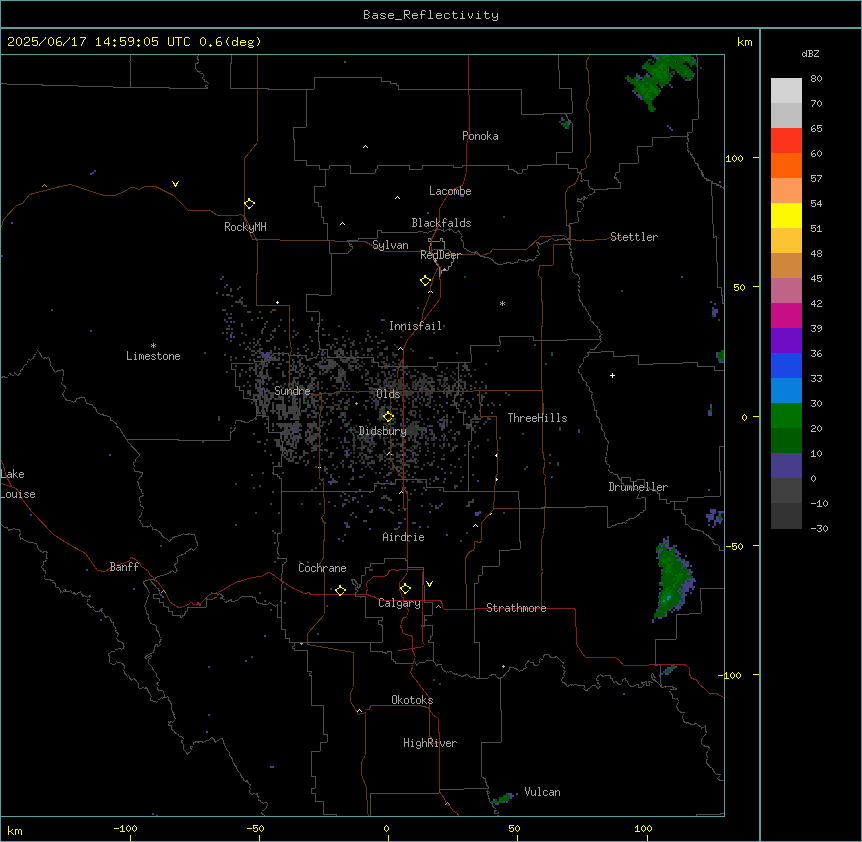This screenshot has width=862, height=842.
Task: Click the slate-purple 10 dBZ legend swatch
Action: point(786,466)
